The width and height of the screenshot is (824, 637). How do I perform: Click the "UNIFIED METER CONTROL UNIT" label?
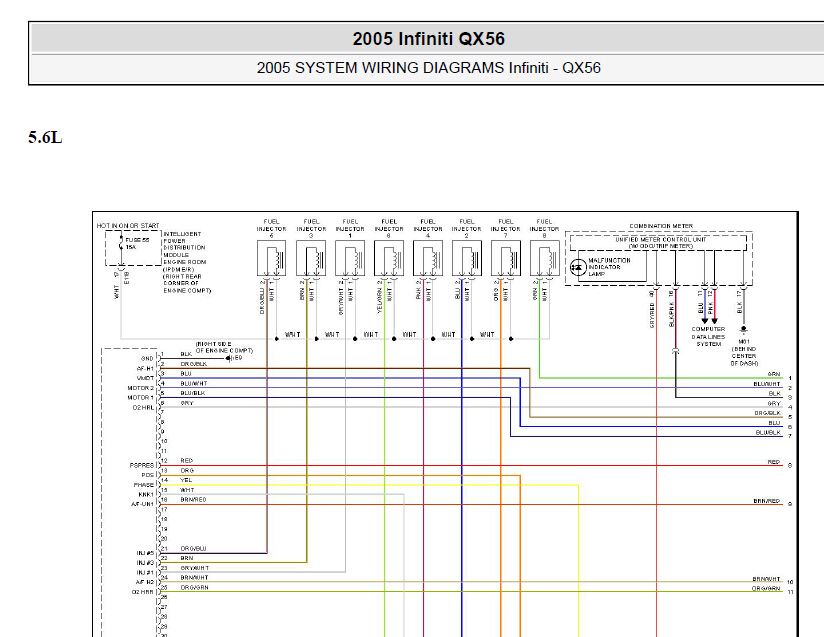point(661,239)
